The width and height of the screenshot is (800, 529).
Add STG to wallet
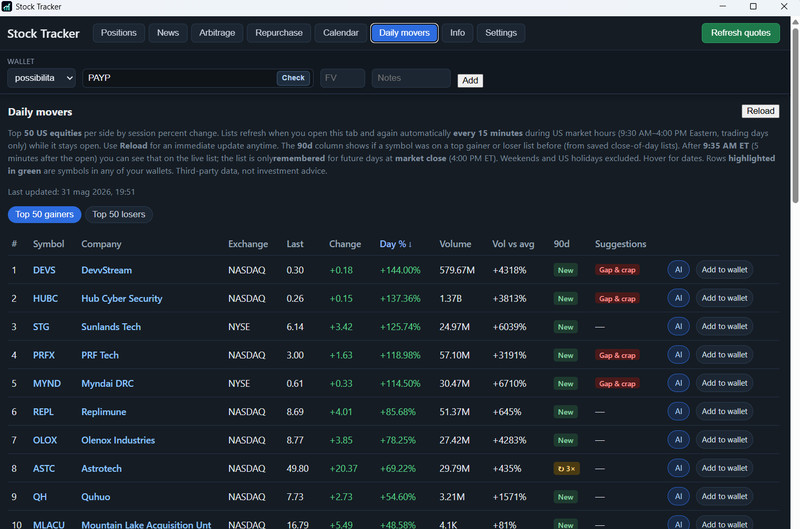724,326
